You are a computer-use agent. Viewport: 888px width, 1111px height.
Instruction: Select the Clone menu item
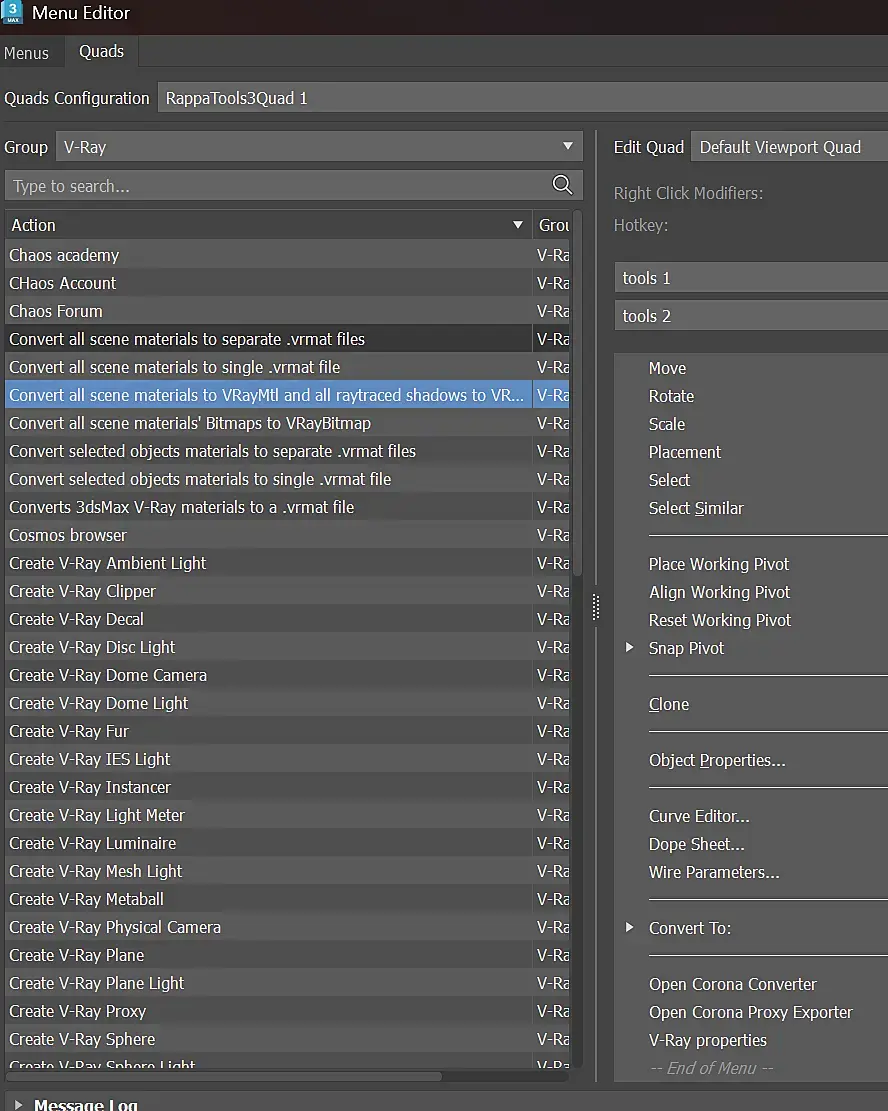tap(668, 704)
